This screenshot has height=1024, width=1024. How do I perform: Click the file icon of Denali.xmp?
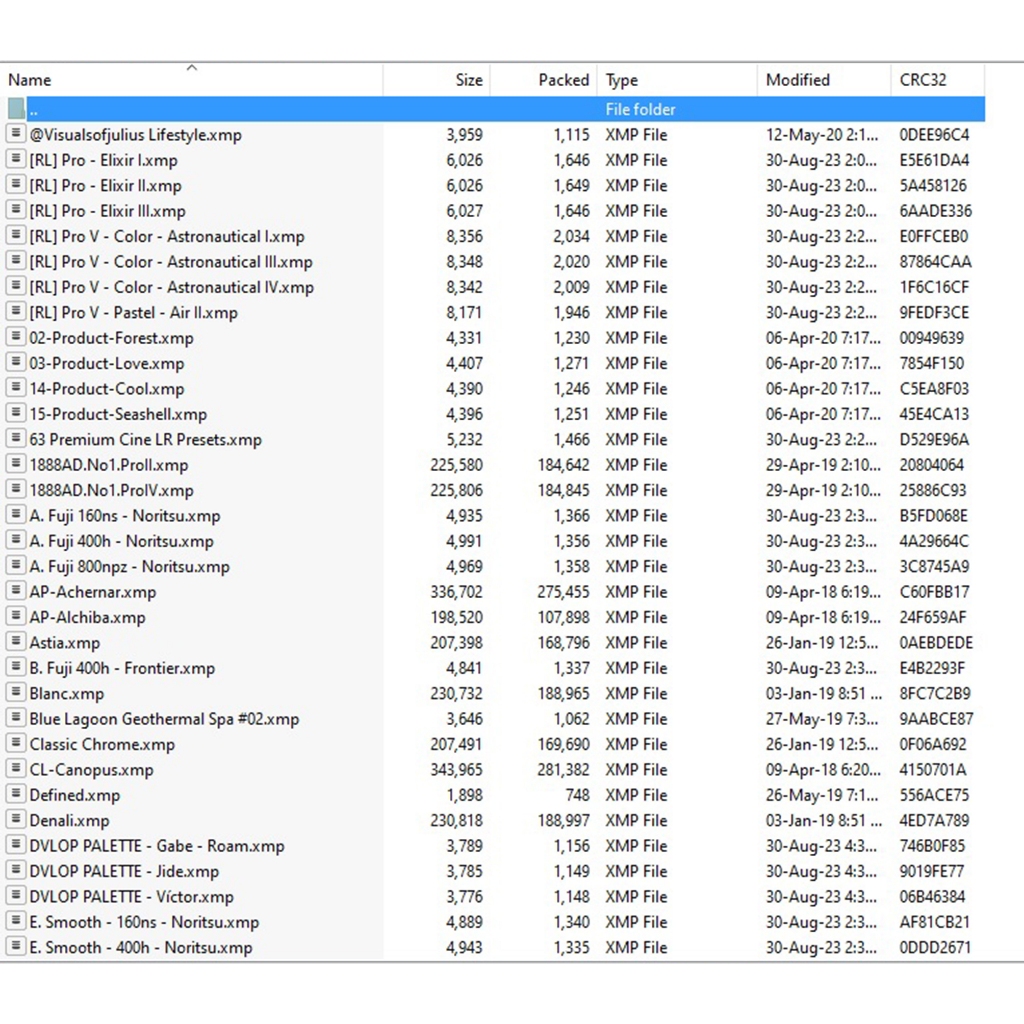(16, 820)
